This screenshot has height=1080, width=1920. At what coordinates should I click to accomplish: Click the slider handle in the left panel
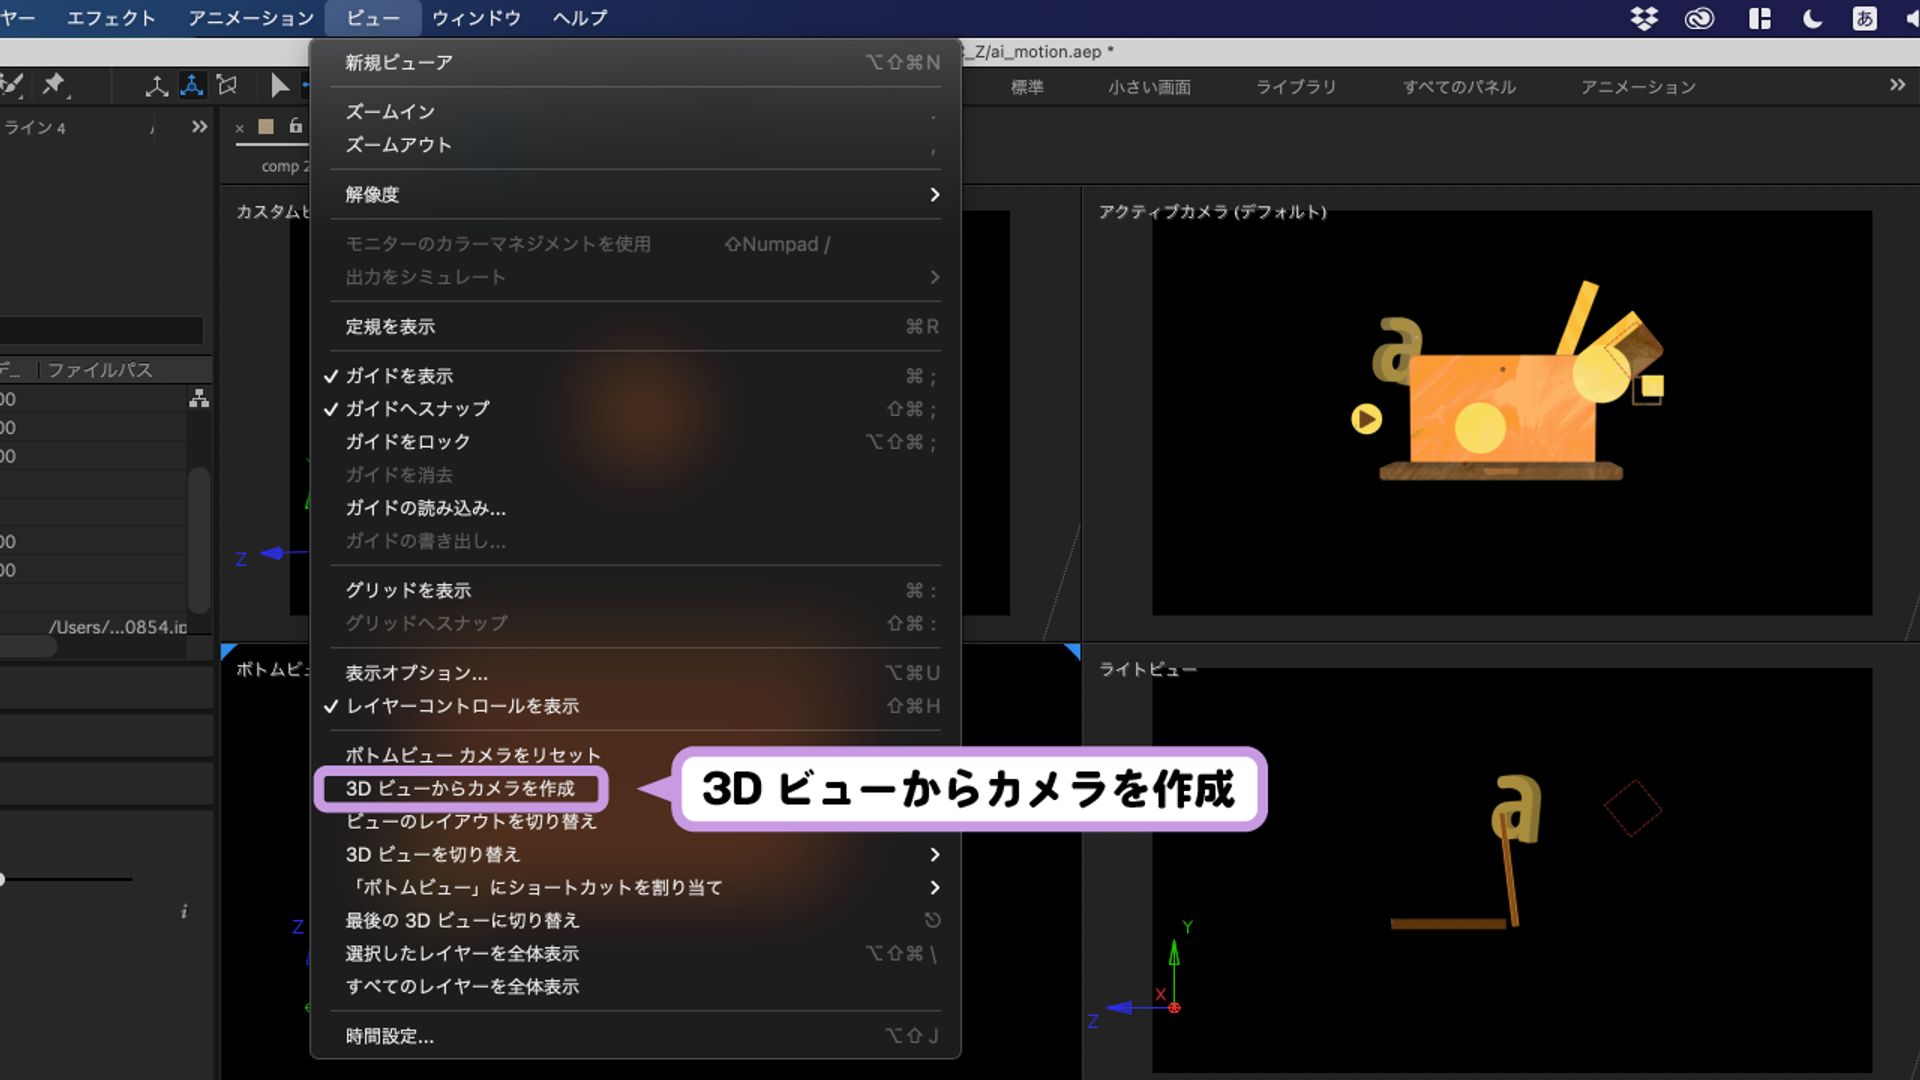tap(2, 880)
